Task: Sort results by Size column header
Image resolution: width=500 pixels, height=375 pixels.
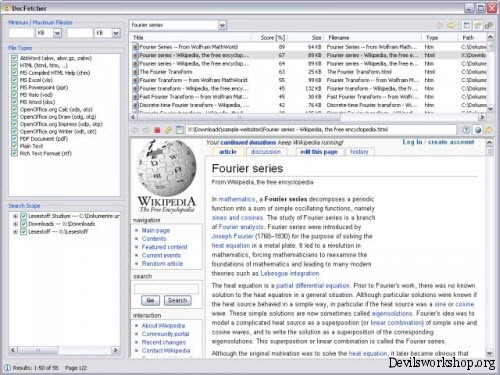Action: click(x=306, y=38)
